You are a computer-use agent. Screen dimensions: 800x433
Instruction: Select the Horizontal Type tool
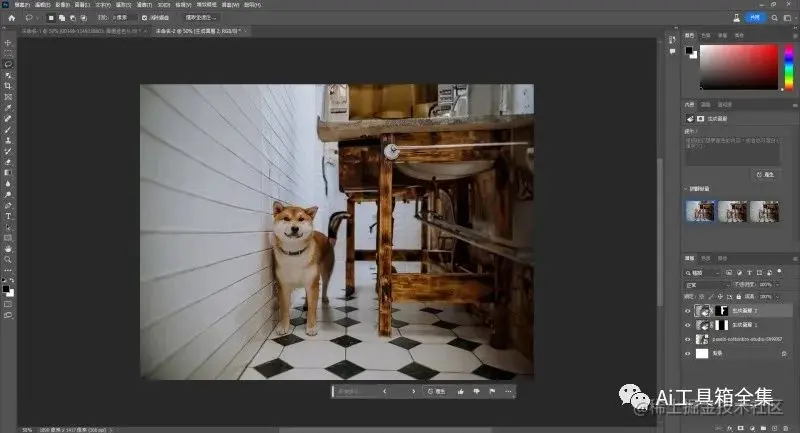click(8, 216)
